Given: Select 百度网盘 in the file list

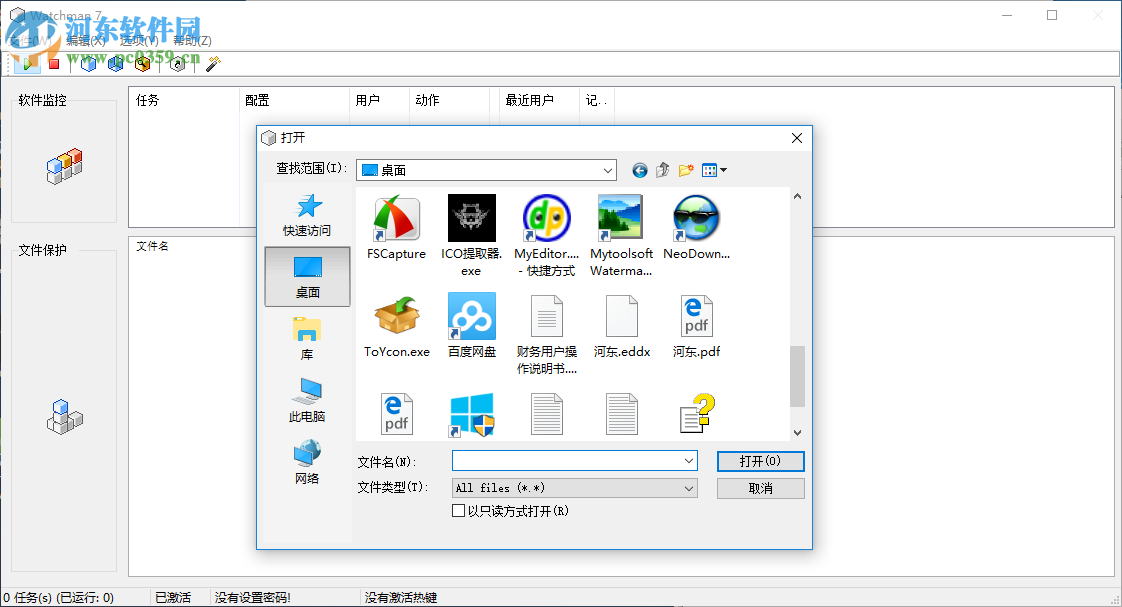Looking at the screenshot, I should (x=471, y=316).
